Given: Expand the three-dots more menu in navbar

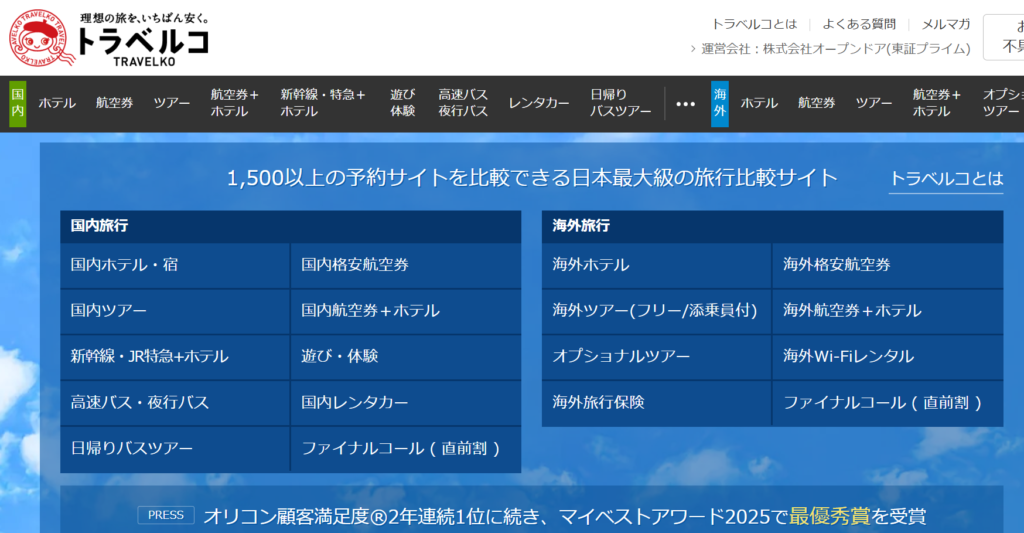Looking at the screenshot, I should point(685,103).
